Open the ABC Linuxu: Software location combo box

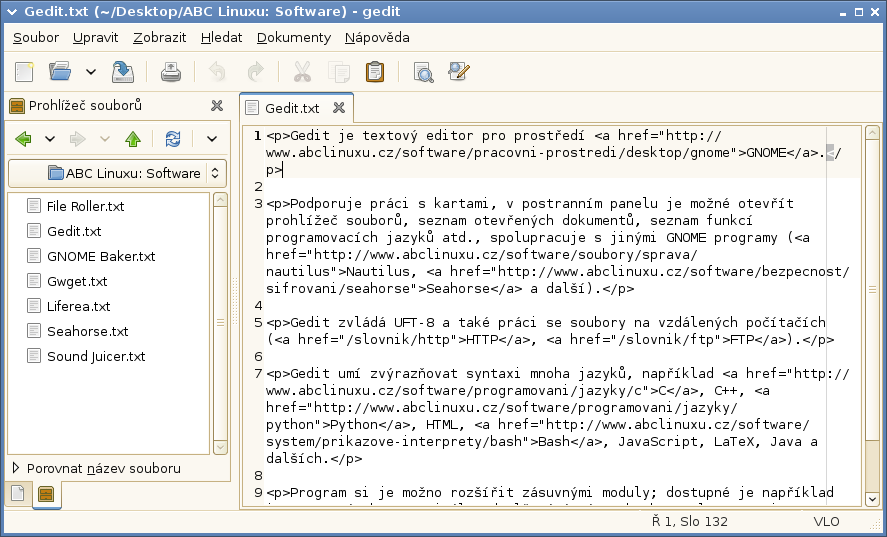pos(118,173)
